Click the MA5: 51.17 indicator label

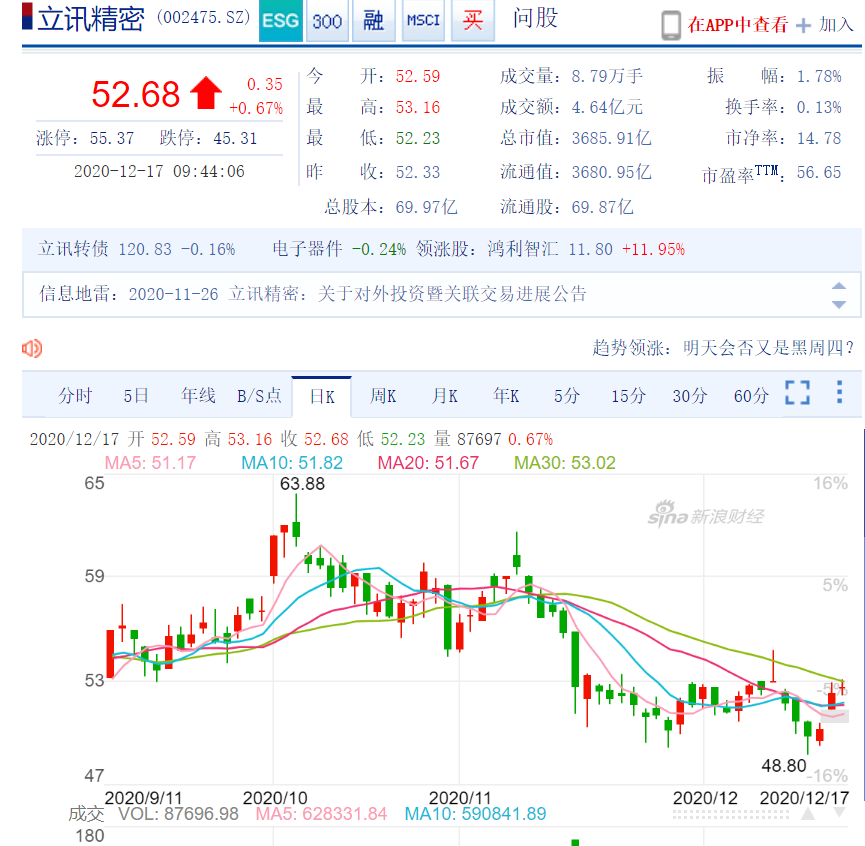click(150, 463)
